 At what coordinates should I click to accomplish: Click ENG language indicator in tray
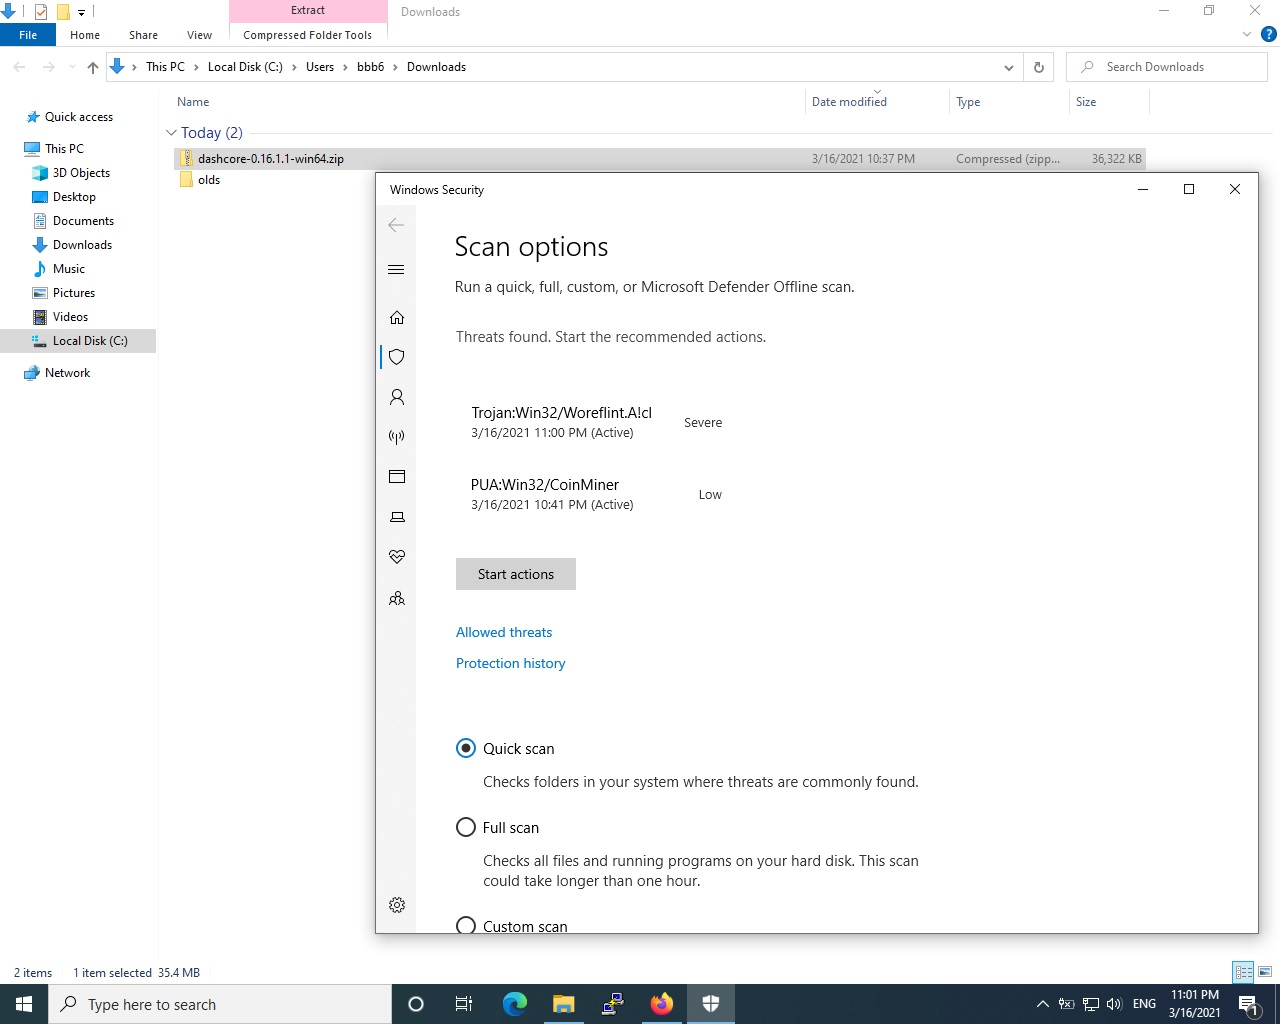pos(1144,1004)
